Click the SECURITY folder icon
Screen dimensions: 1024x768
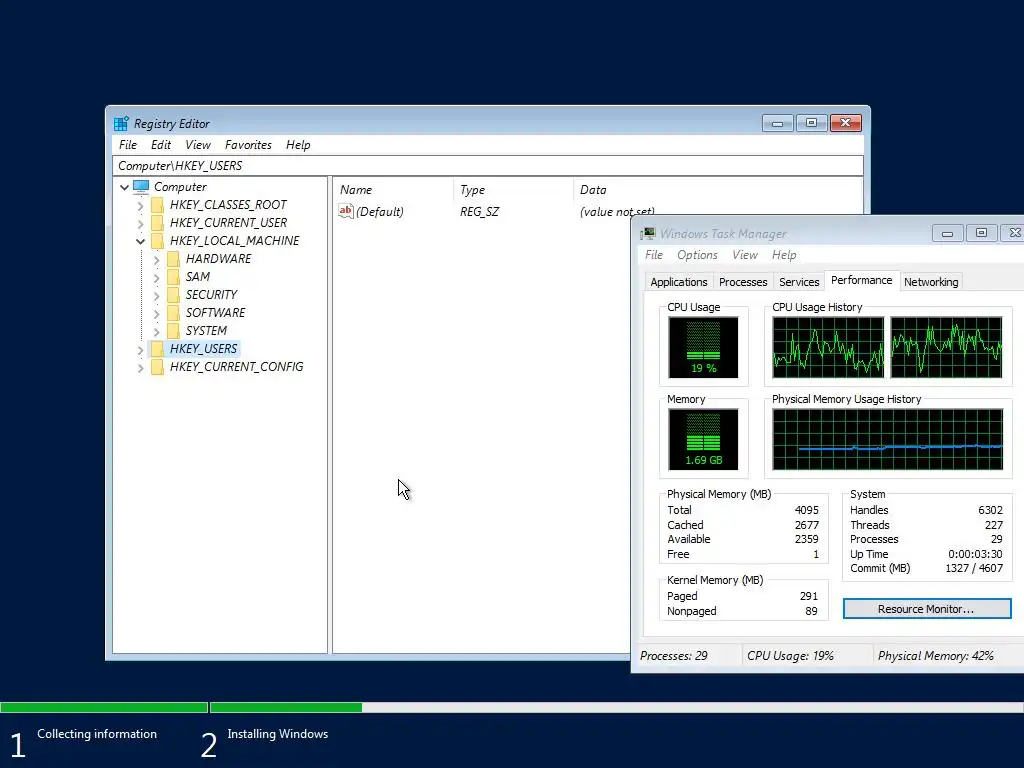tap(173, 295)
